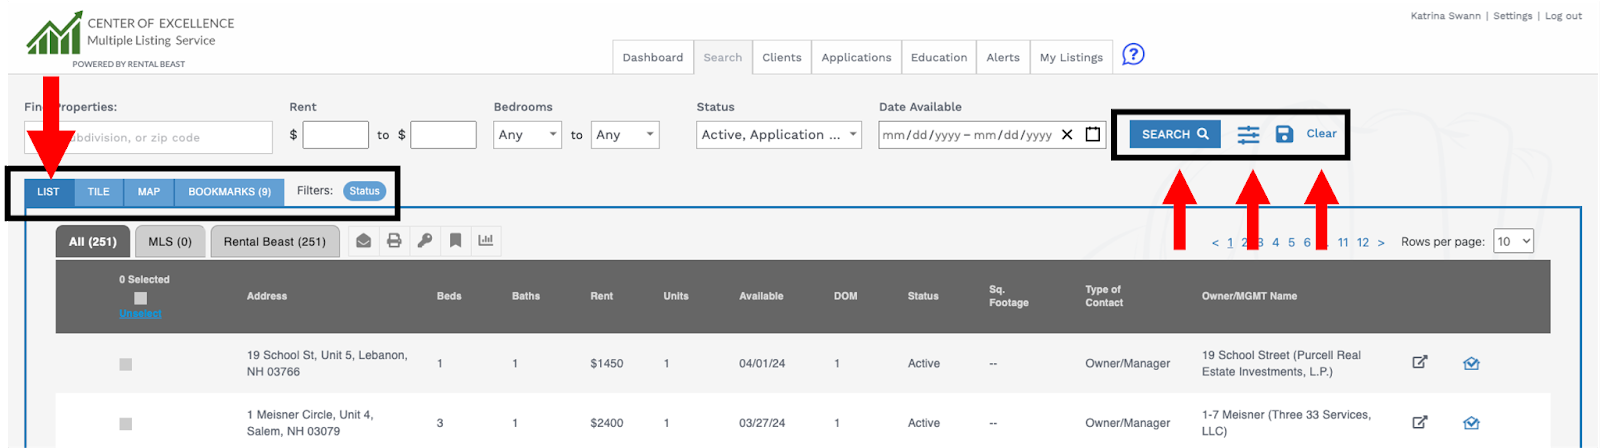Click previous page arrow in pagination
Screen dimensions: 1600x448
pyautogui.click(x=1215, y=242)
